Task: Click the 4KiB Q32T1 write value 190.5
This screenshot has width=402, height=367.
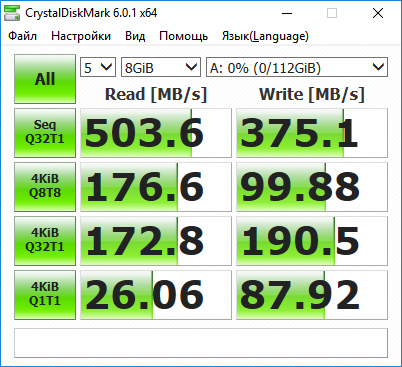Action: click(312, 241)
